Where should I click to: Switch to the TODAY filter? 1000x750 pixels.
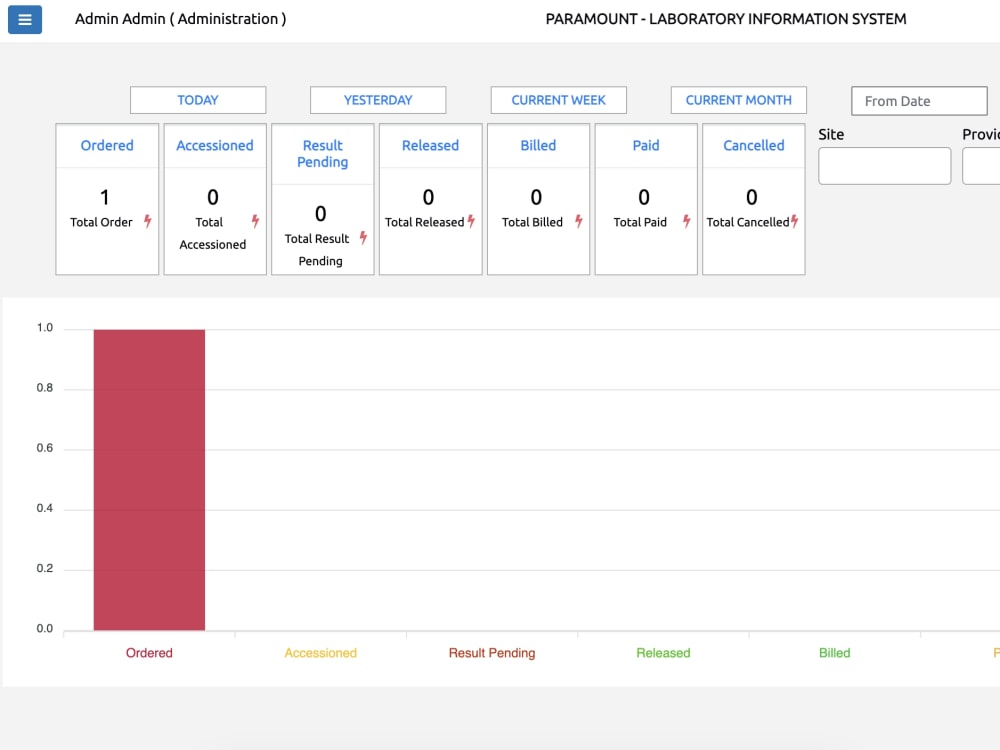197,100
